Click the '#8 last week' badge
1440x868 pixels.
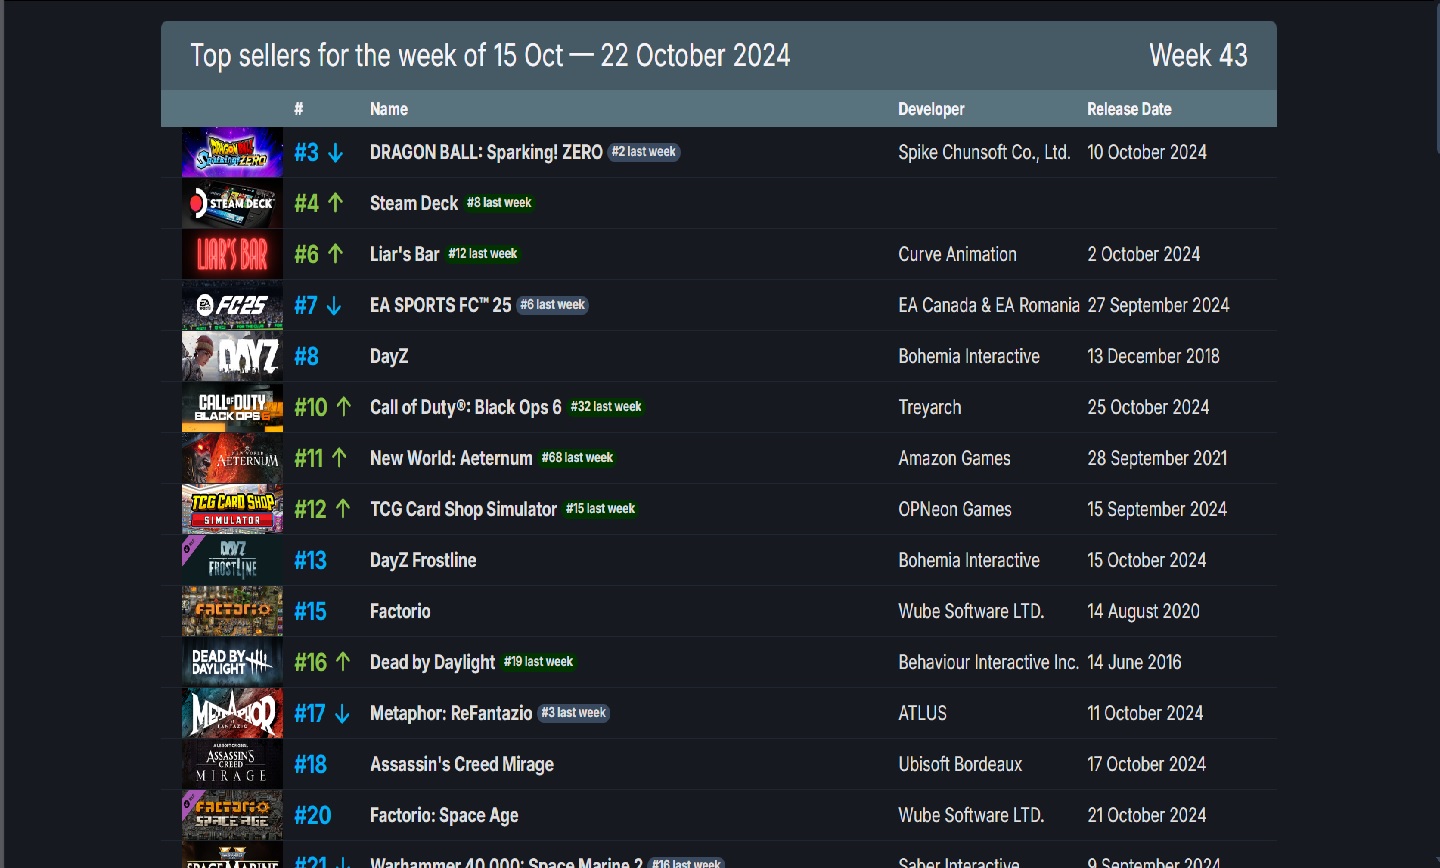click(x=499, y=203)
